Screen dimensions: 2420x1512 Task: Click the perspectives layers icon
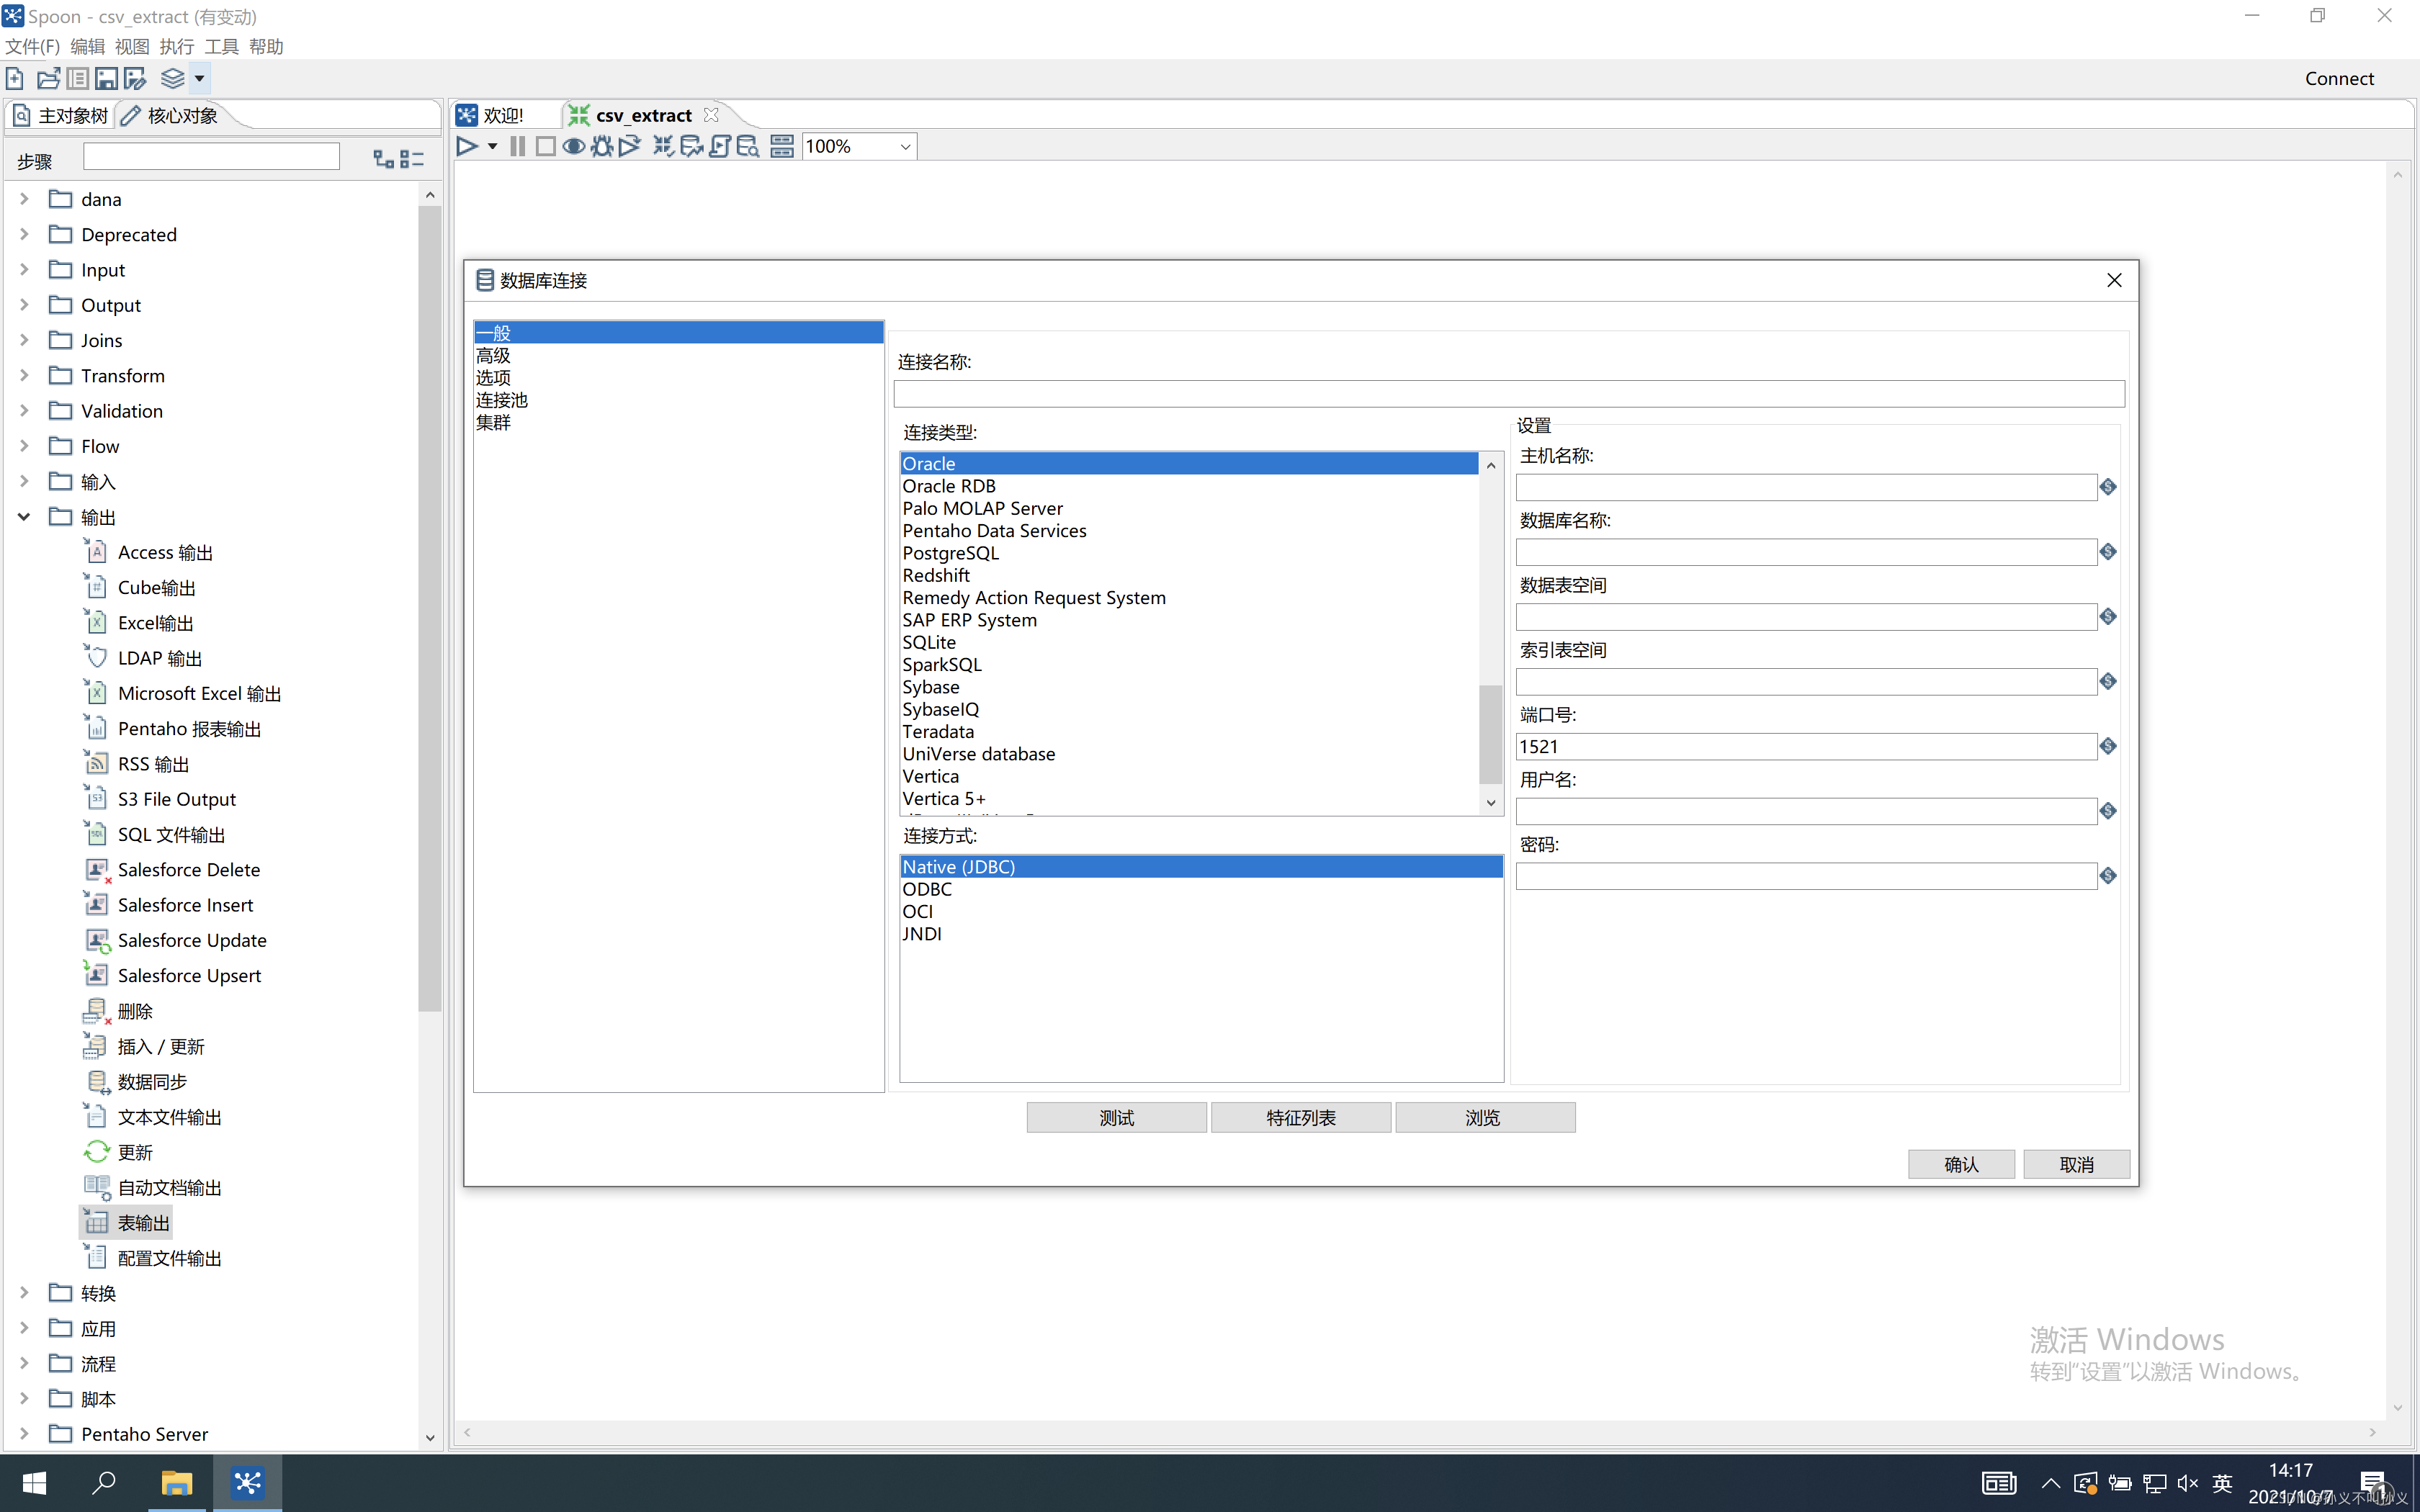pos(172,79)
